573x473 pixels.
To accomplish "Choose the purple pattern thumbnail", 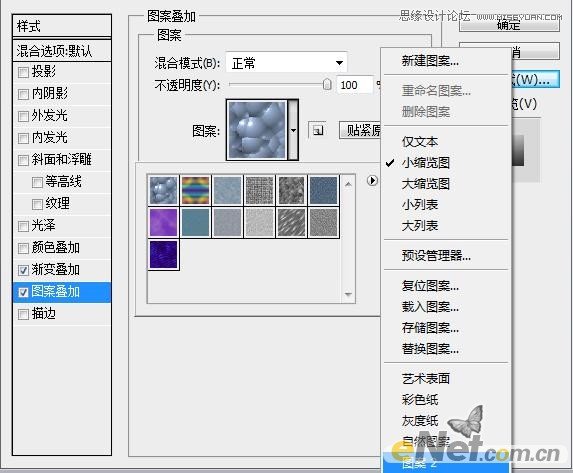I will pyautogui.click(x=163, y=222).
